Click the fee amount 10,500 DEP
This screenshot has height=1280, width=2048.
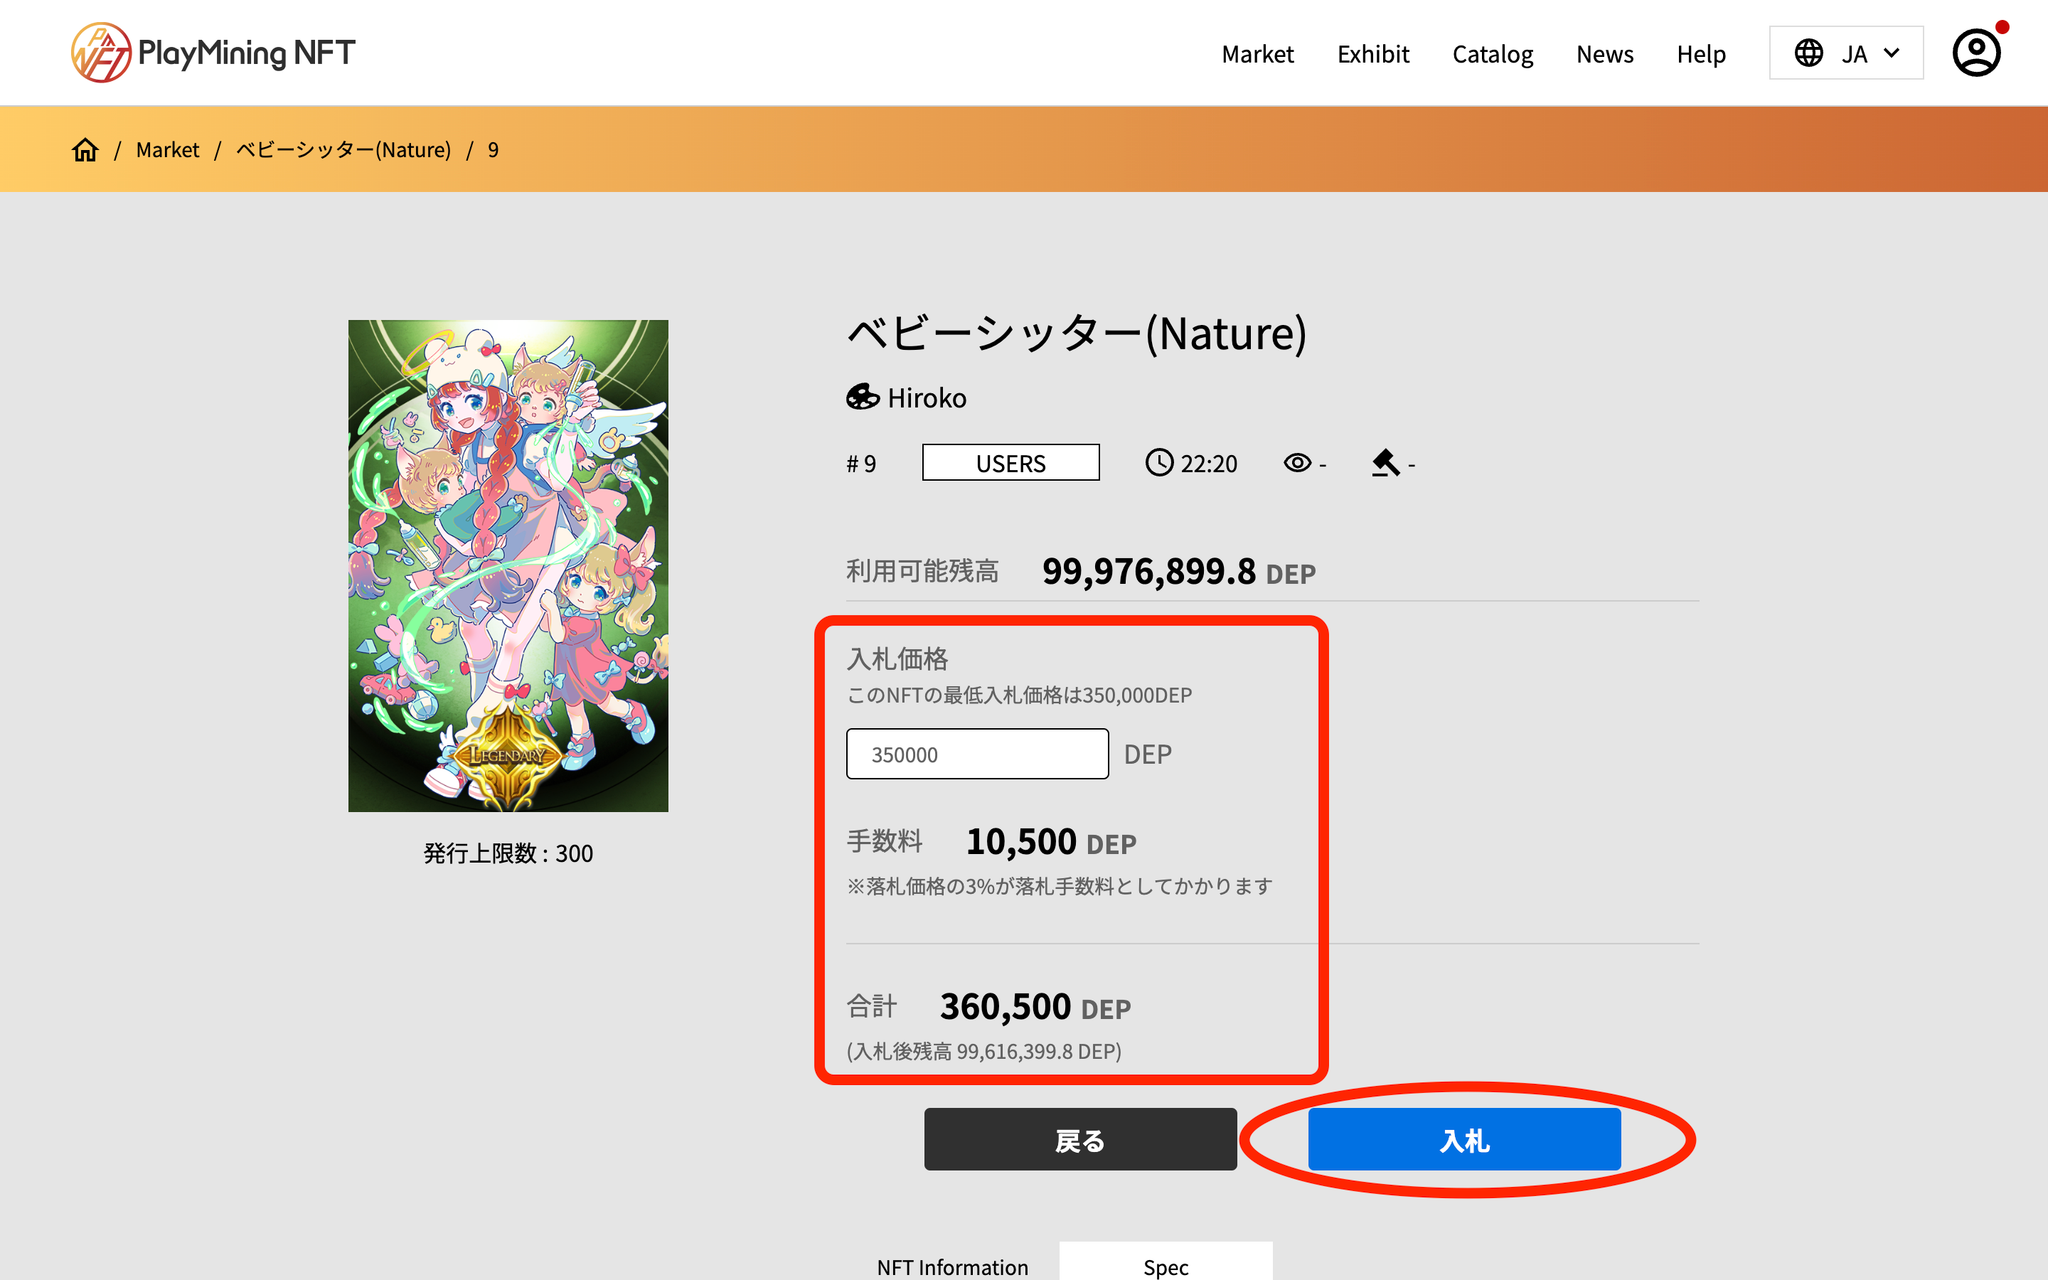pos(1051,842)
